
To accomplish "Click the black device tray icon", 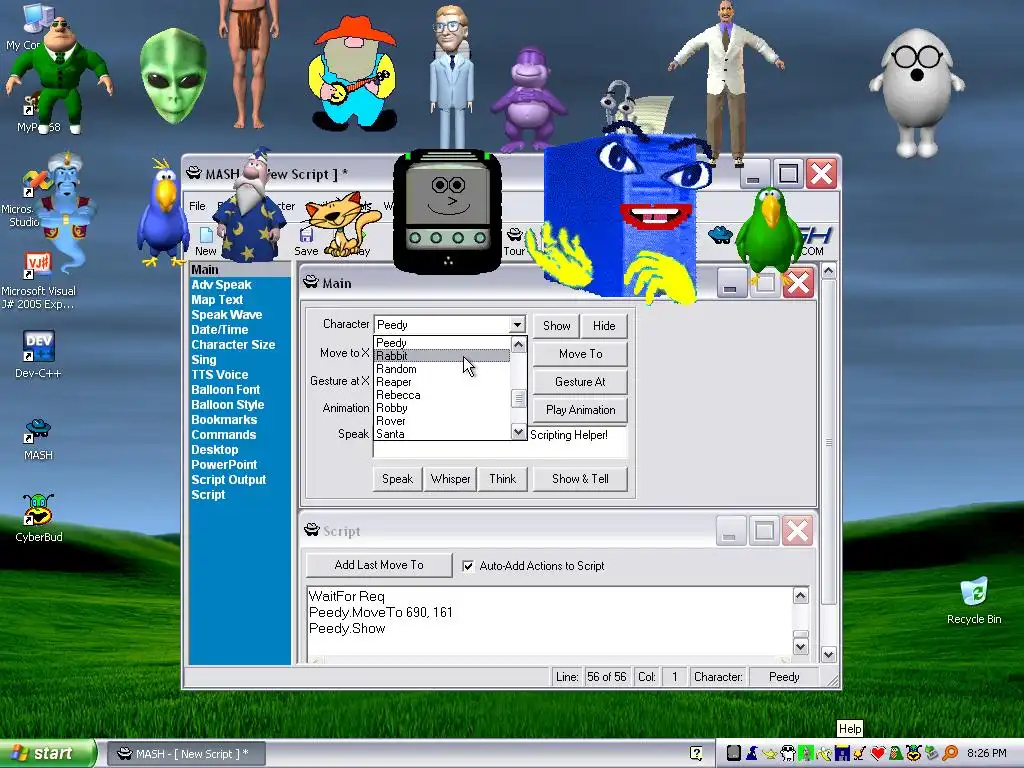I will pos(734,753).
